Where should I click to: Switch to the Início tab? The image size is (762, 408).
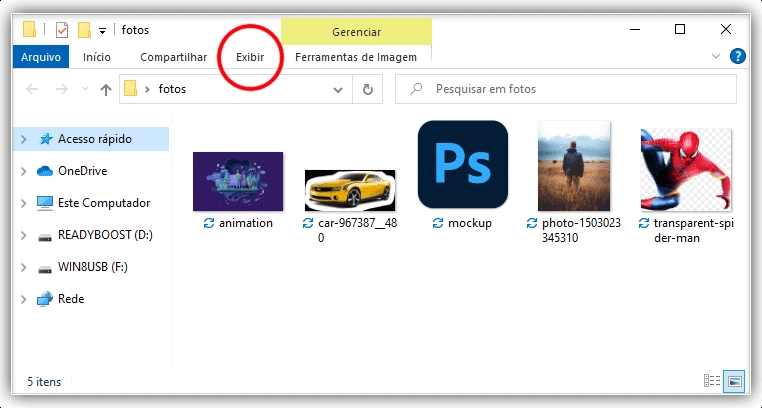click(x=97, y=57)
